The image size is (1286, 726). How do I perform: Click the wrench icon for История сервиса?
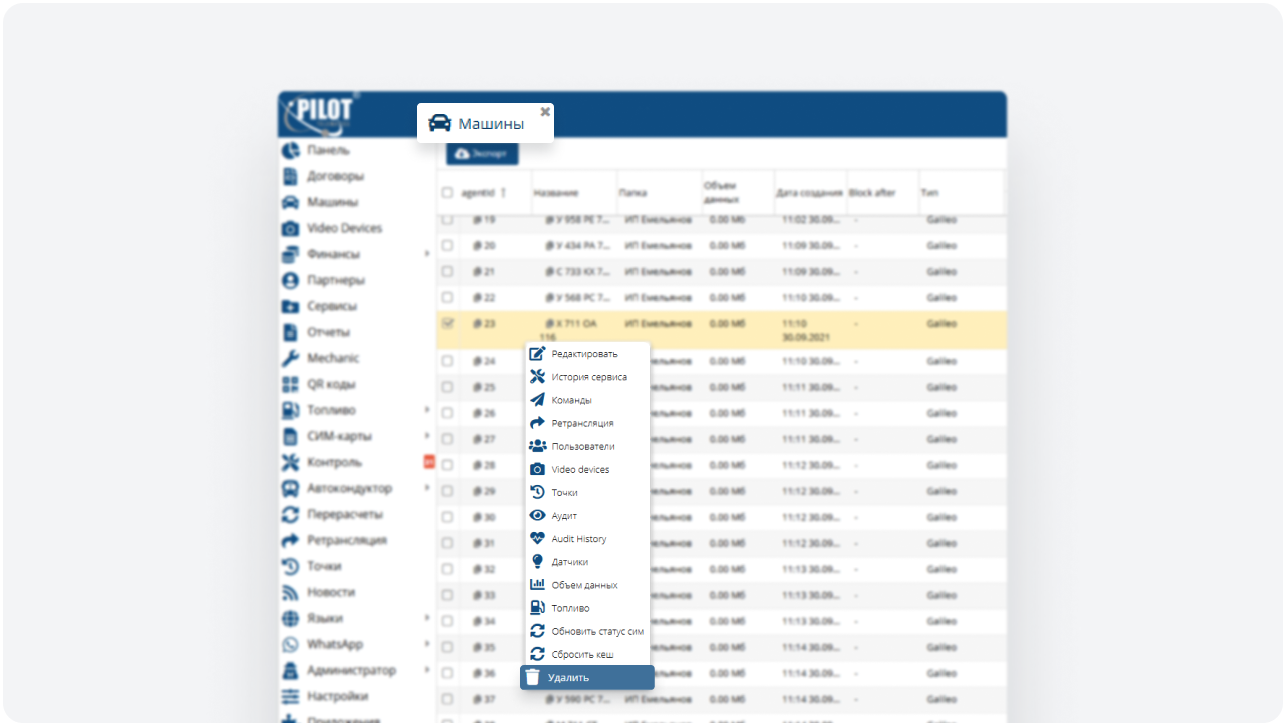pos(537,377)
